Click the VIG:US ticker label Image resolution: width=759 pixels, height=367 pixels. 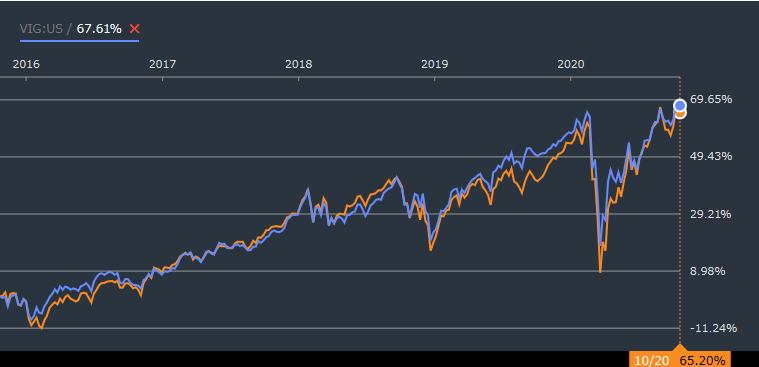[41, 29]
